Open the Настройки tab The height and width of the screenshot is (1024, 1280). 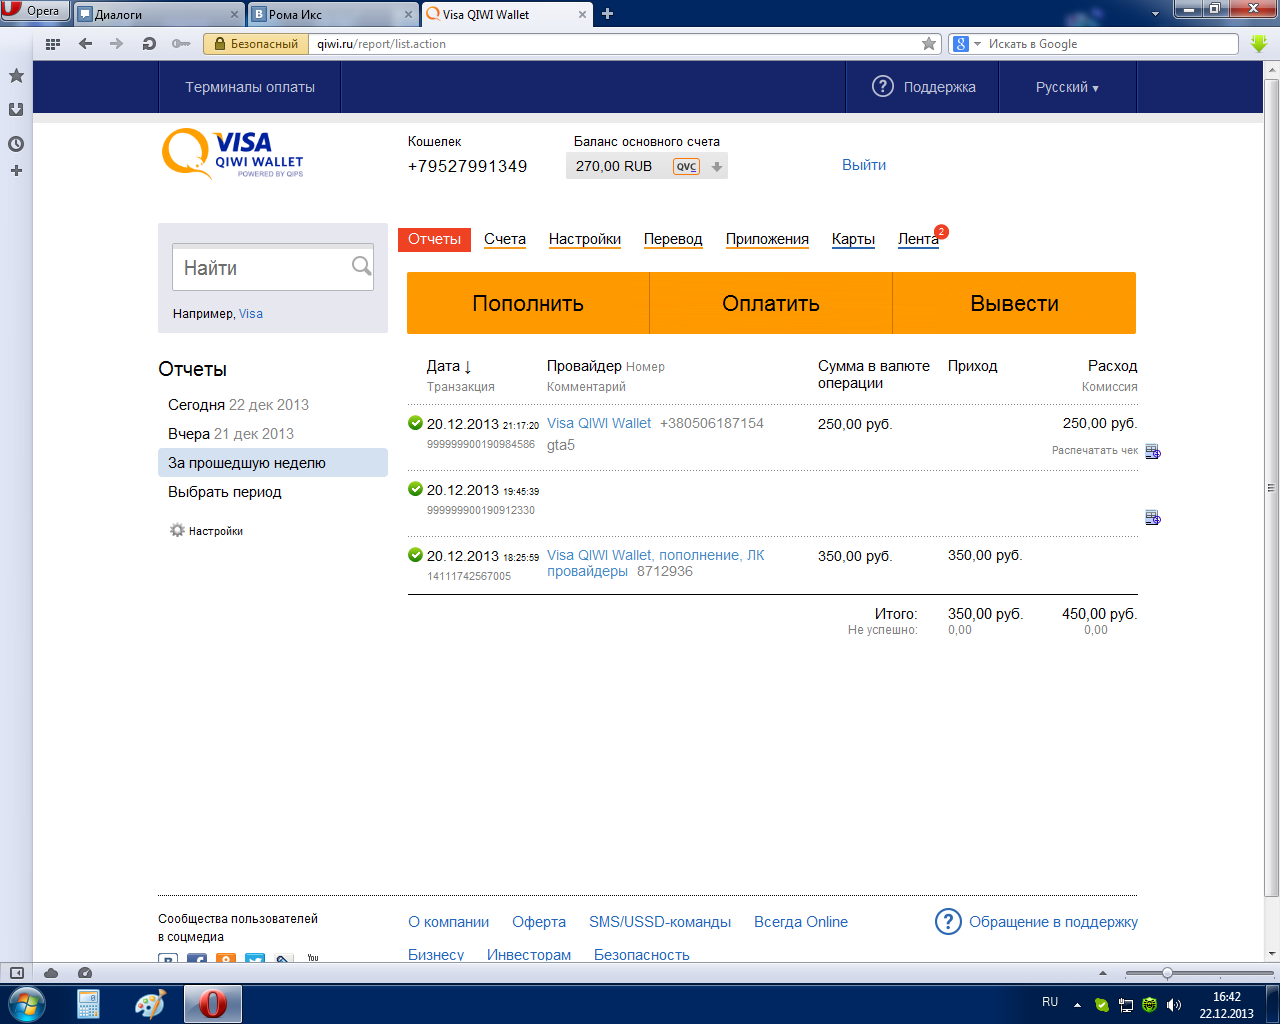coord(585,239)
